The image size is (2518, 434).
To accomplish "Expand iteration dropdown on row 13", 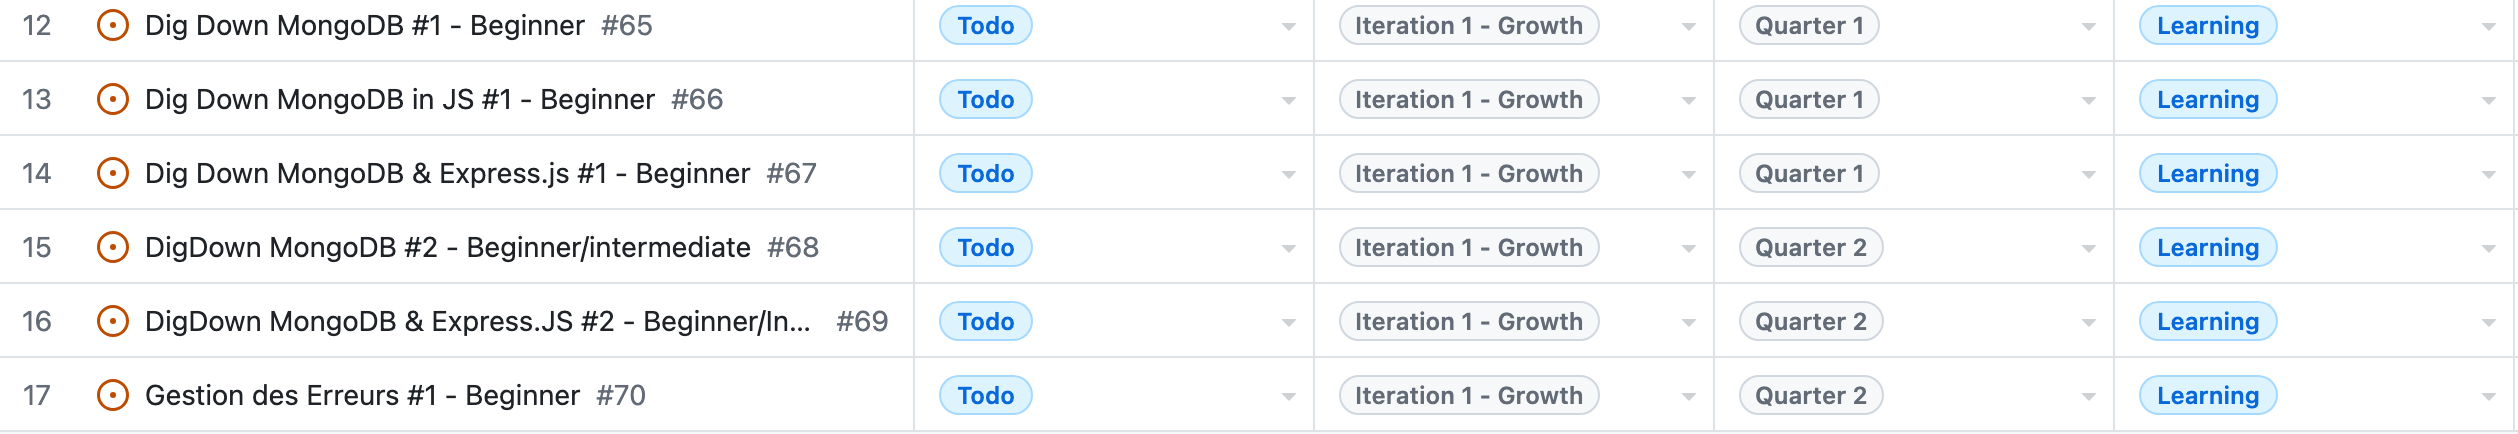I will pyautogui.click(x=1688, y=101).
